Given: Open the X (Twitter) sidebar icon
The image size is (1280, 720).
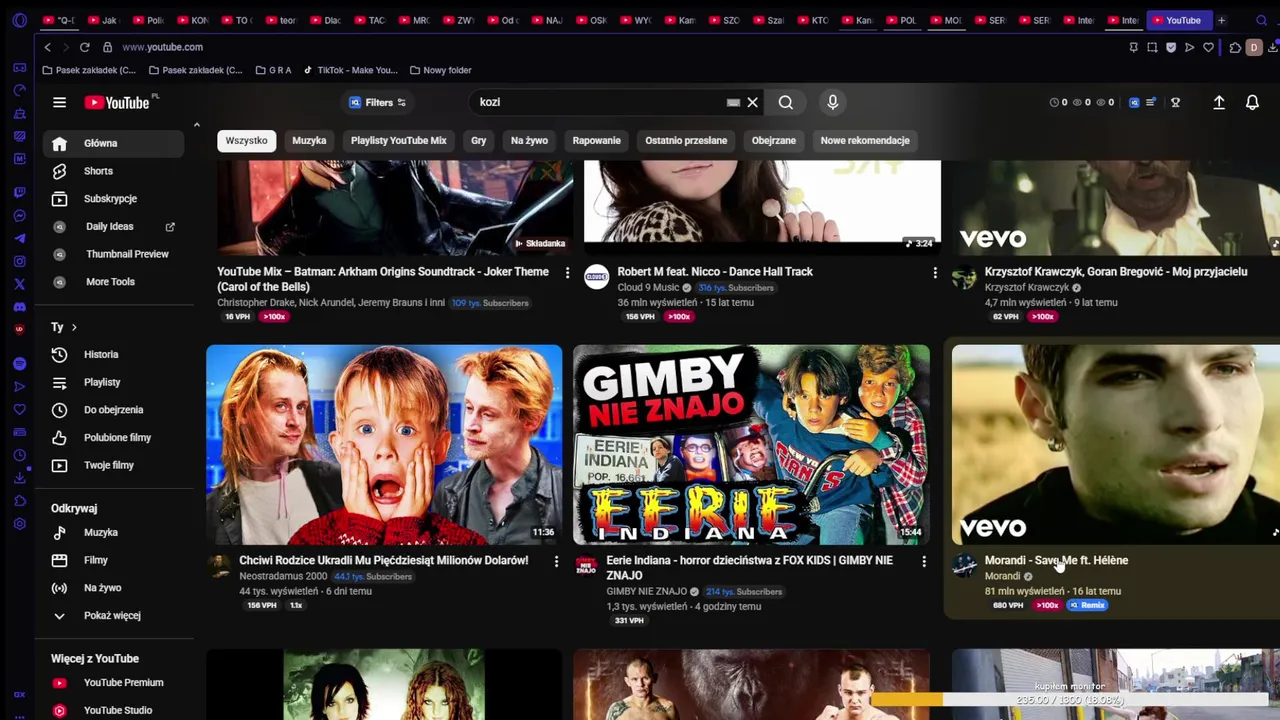Looking at the screenshot, I should (19, 285).
